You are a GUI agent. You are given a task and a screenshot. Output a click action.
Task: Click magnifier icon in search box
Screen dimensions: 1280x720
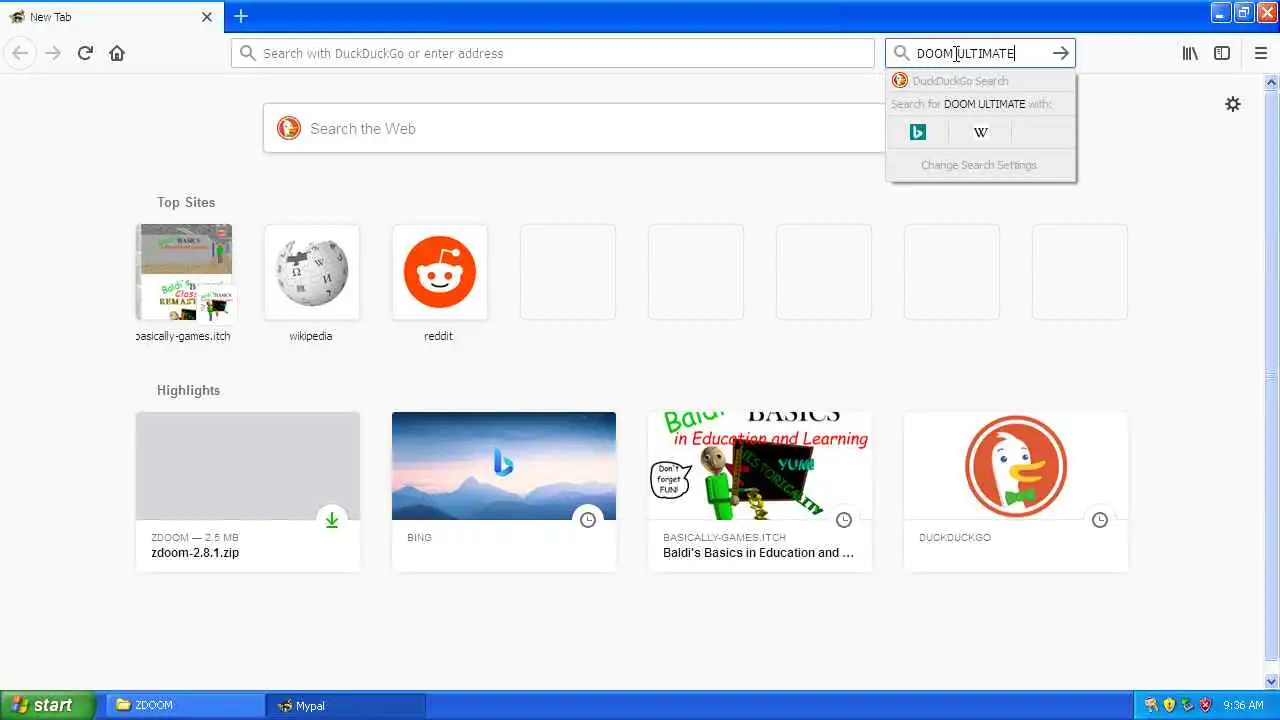click(x=902, y=53)
